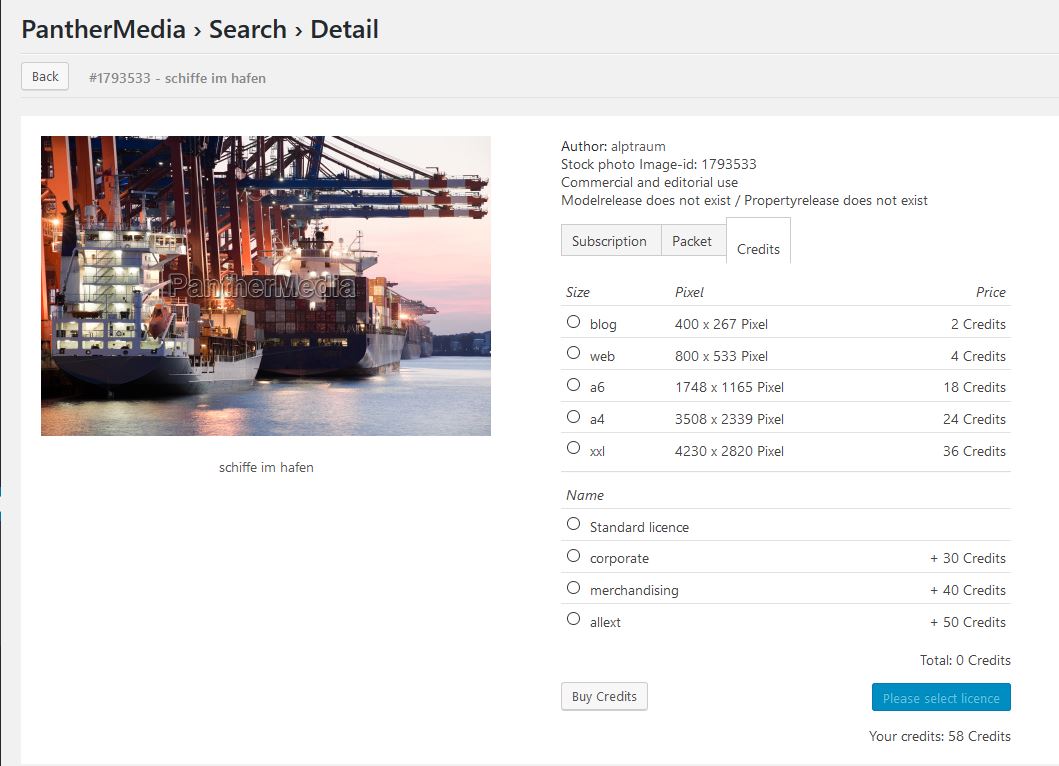Click the 'Your credits: 58 Credits' text
This screenshot has width=1059, height=766.
[939, 736]
